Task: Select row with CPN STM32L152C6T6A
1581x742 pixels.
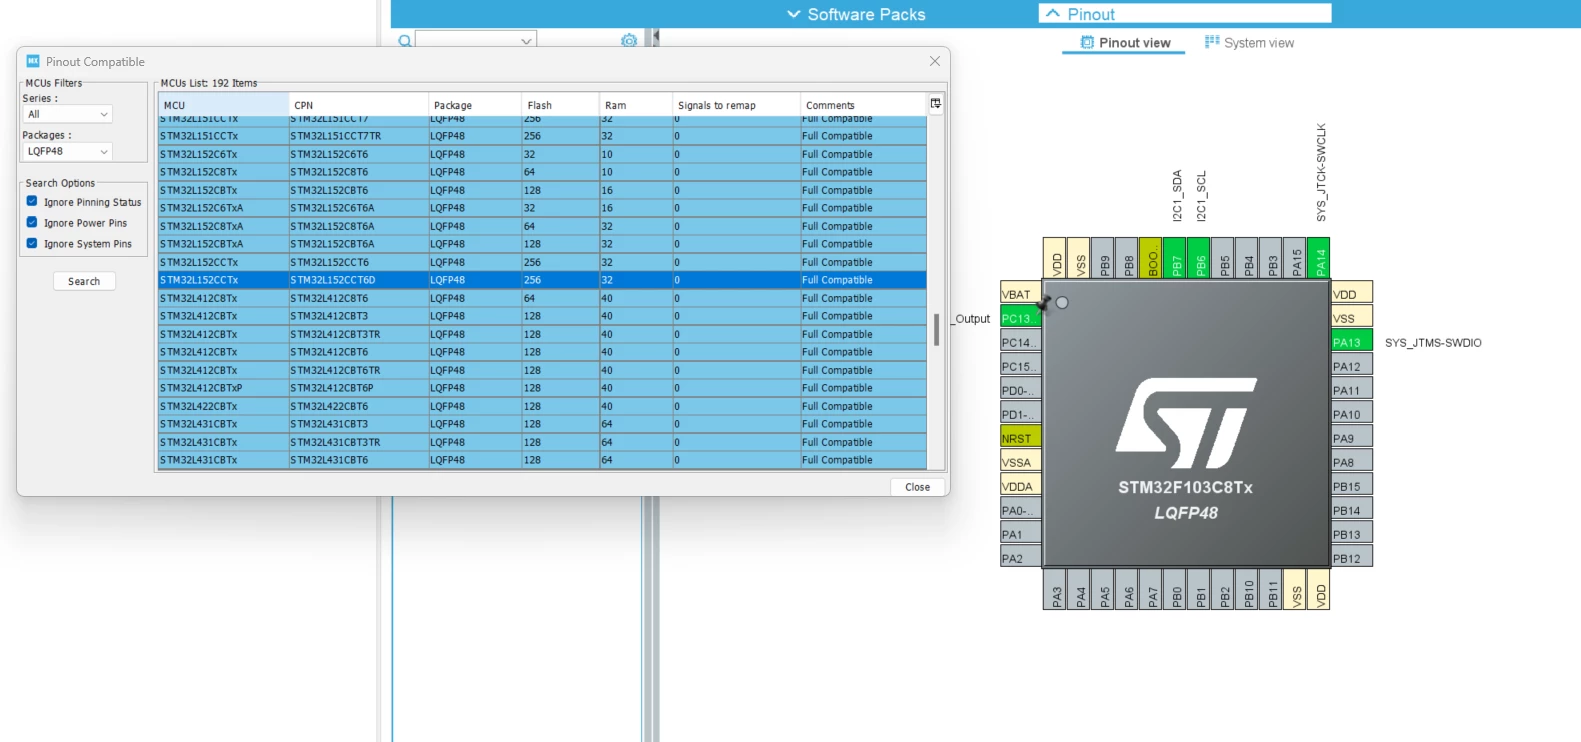Action: coord(542,208)
